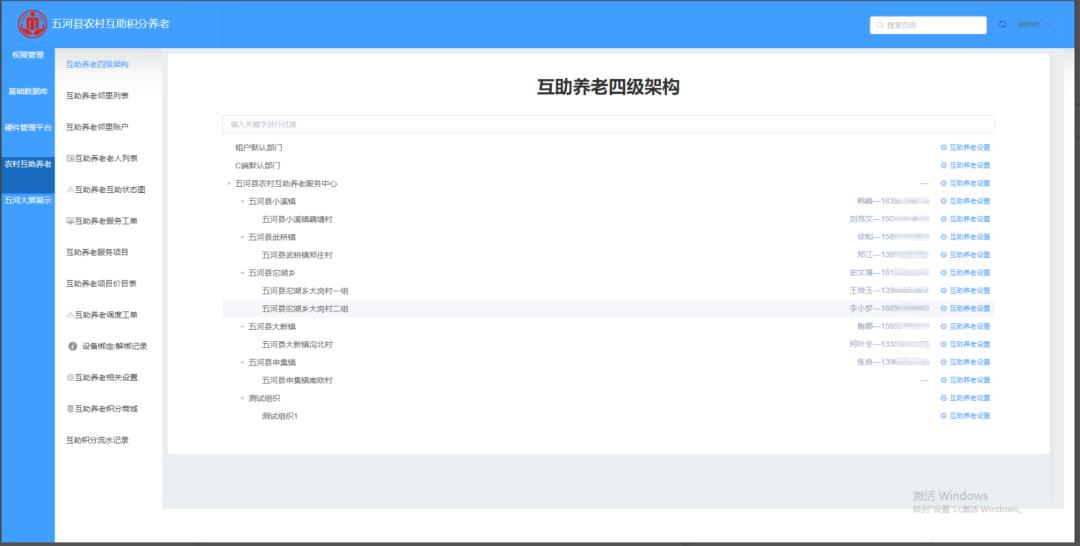Screen dimensions: 1080x546
Task: Collapse the 测试组织 node arrow
Action: 242,399
